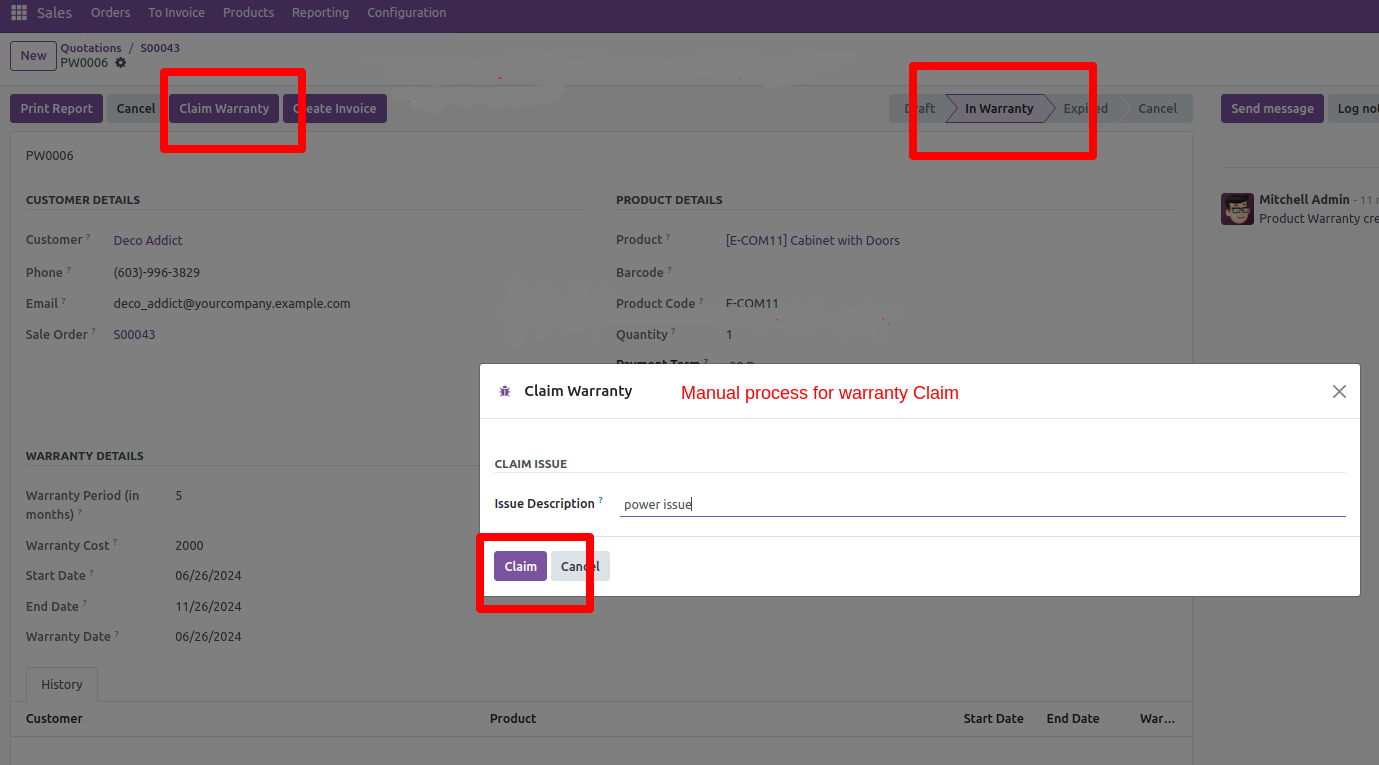The width and height of the screenshot is (1379, 765).
Task: Open the Orders menu
Action: [x=110, y=13]
